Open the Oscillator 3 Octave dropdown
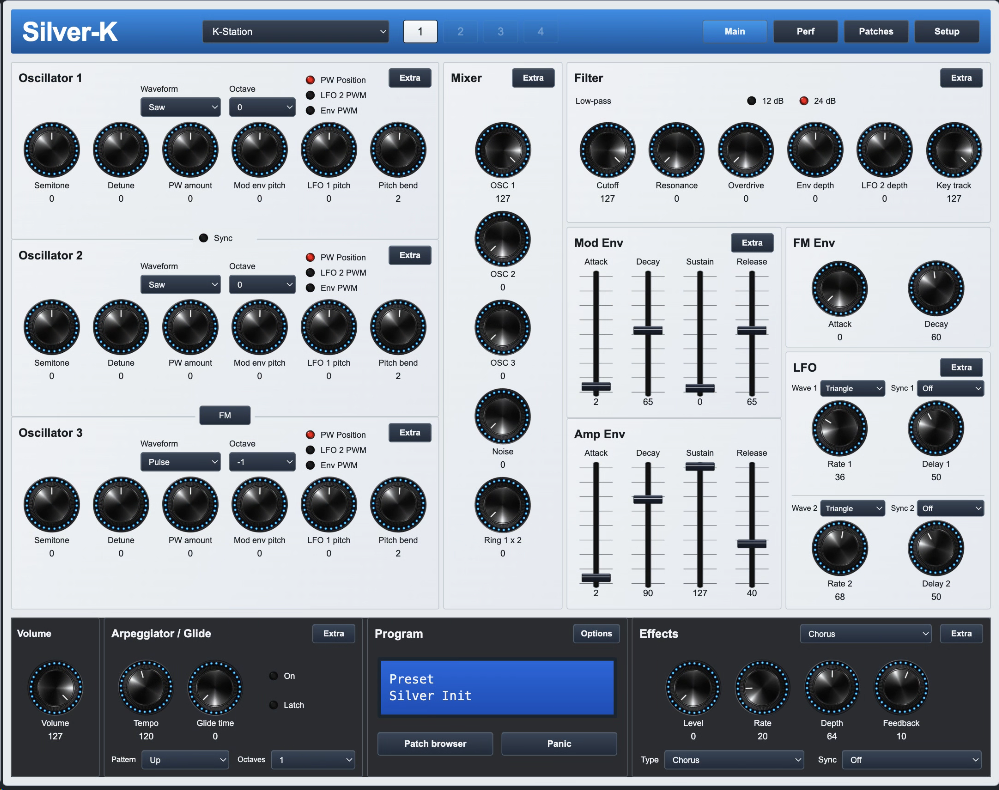The height and width of the screenshot is (790, 999). point(262,462)
